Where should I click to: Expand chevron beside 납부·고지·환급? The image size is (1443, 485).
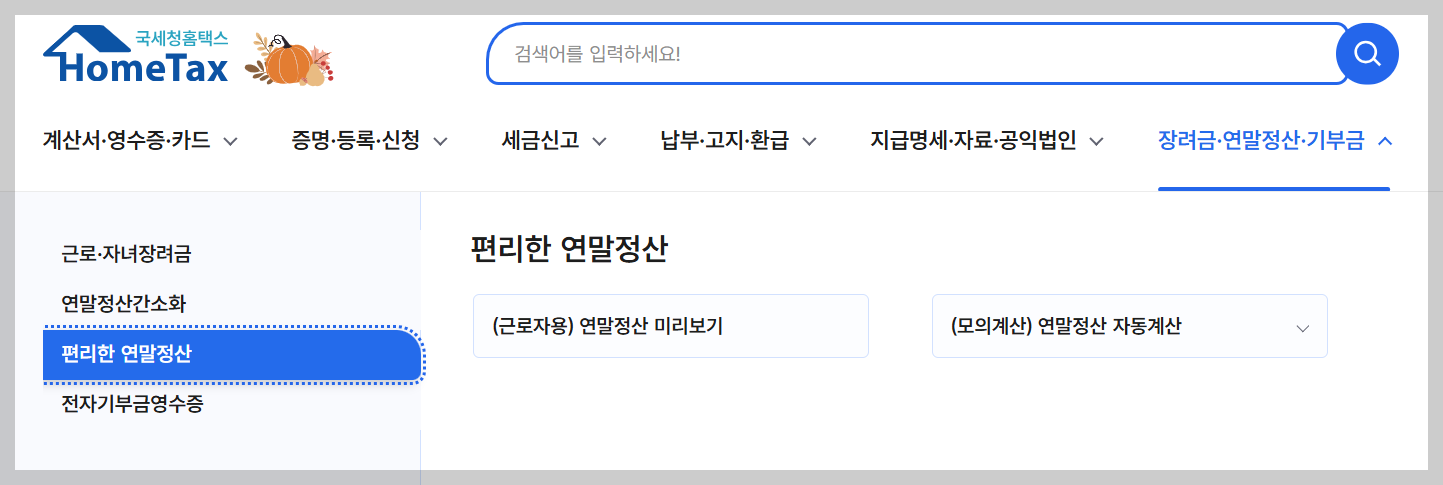point(809,141)
